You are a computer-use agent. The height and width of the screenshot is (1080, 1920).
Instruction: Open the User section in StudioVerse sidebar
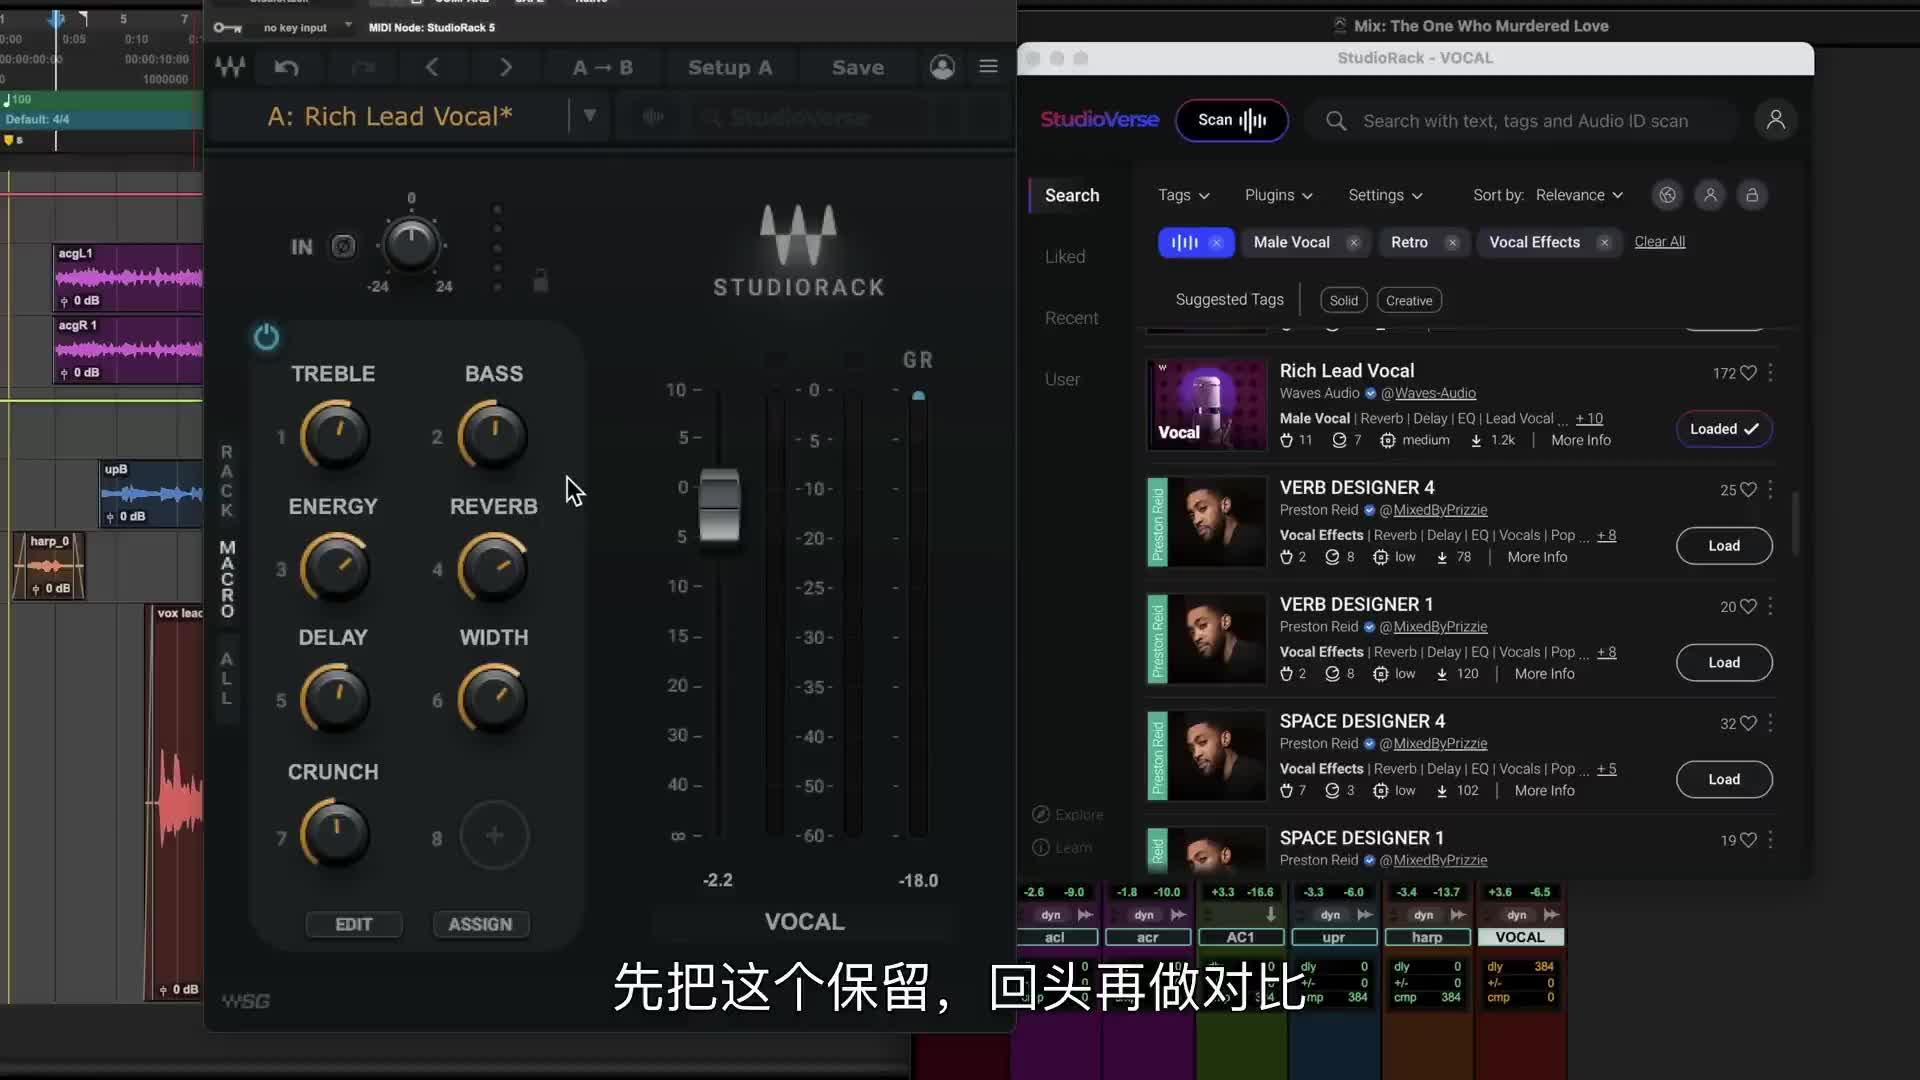pos(1062,380)
